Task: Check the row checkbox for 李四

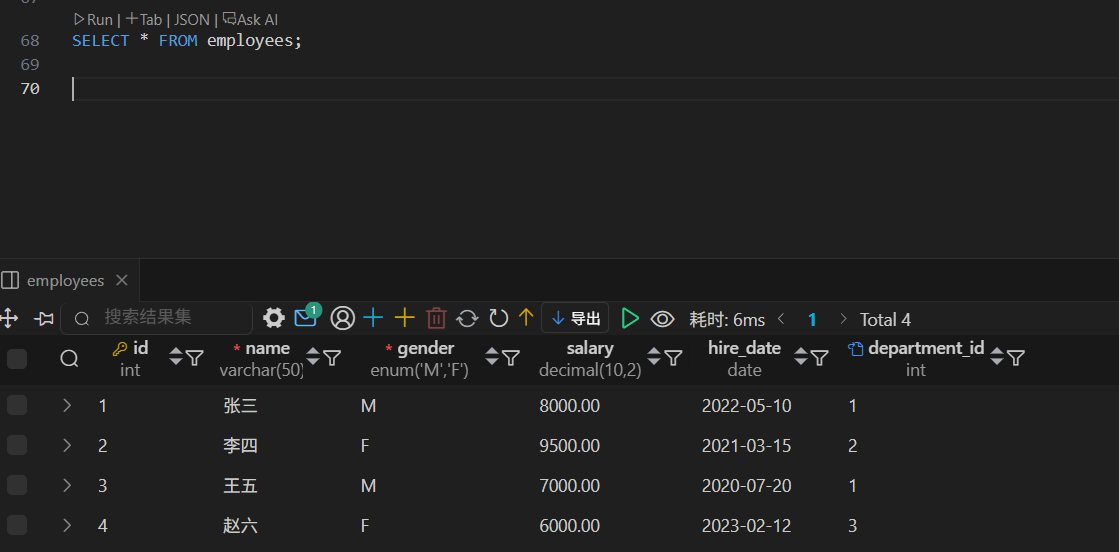Action: pyautogui.click(x=16, y=446)
